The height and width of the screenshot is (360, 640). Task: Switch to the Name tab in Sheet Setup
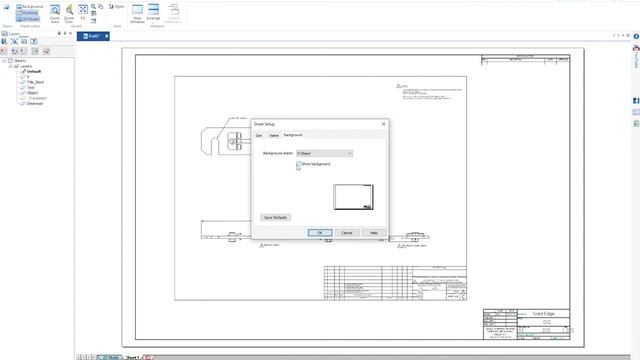click(x=274, y=135)
